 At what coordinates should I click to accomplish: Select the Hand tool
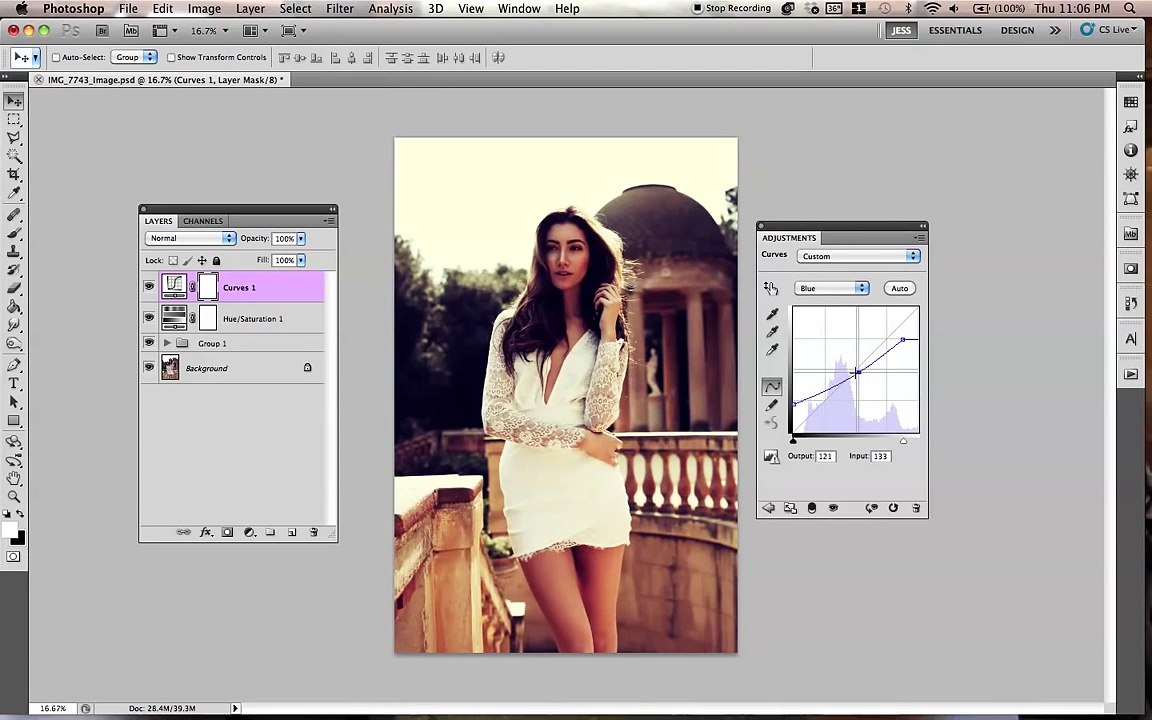pos(14,478)
